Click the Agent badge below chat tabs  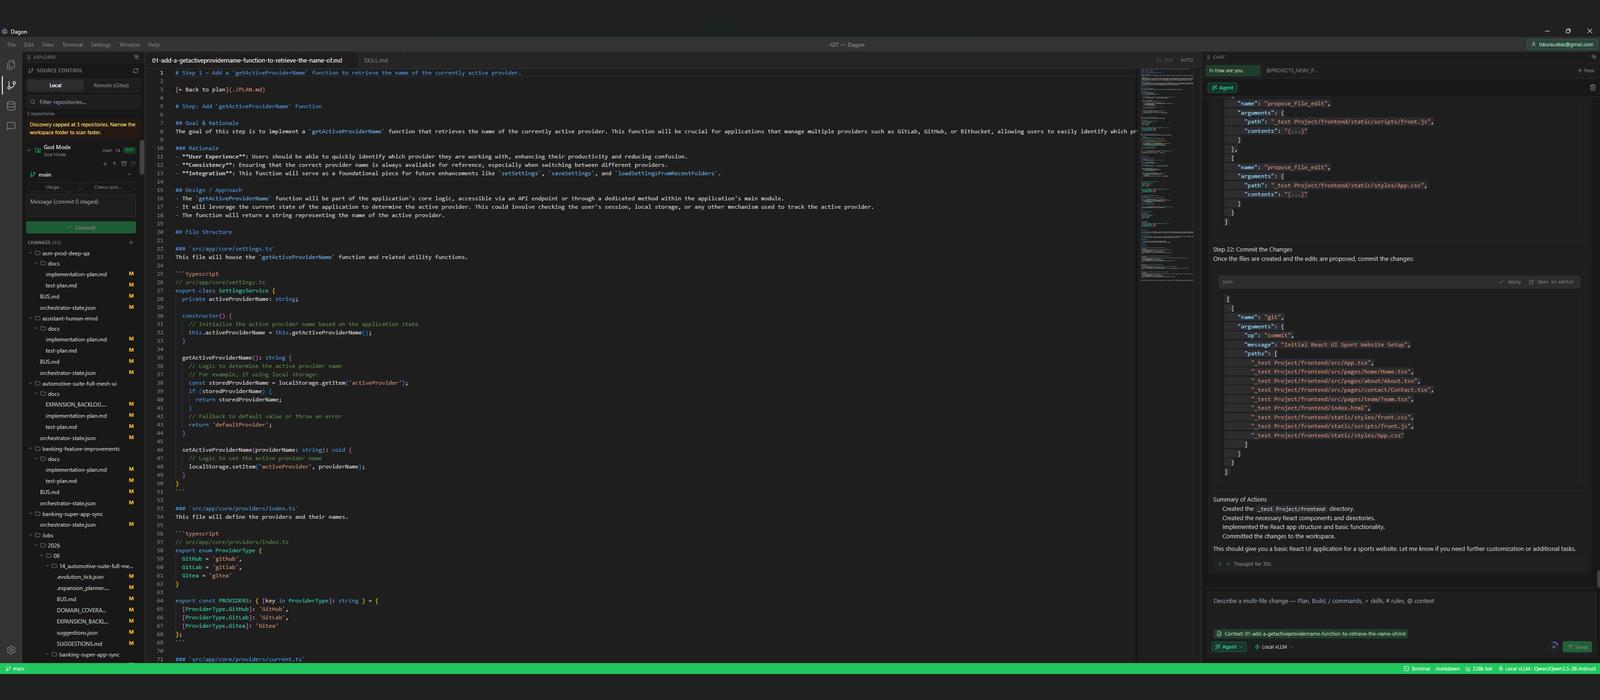tap(1223, 88)
